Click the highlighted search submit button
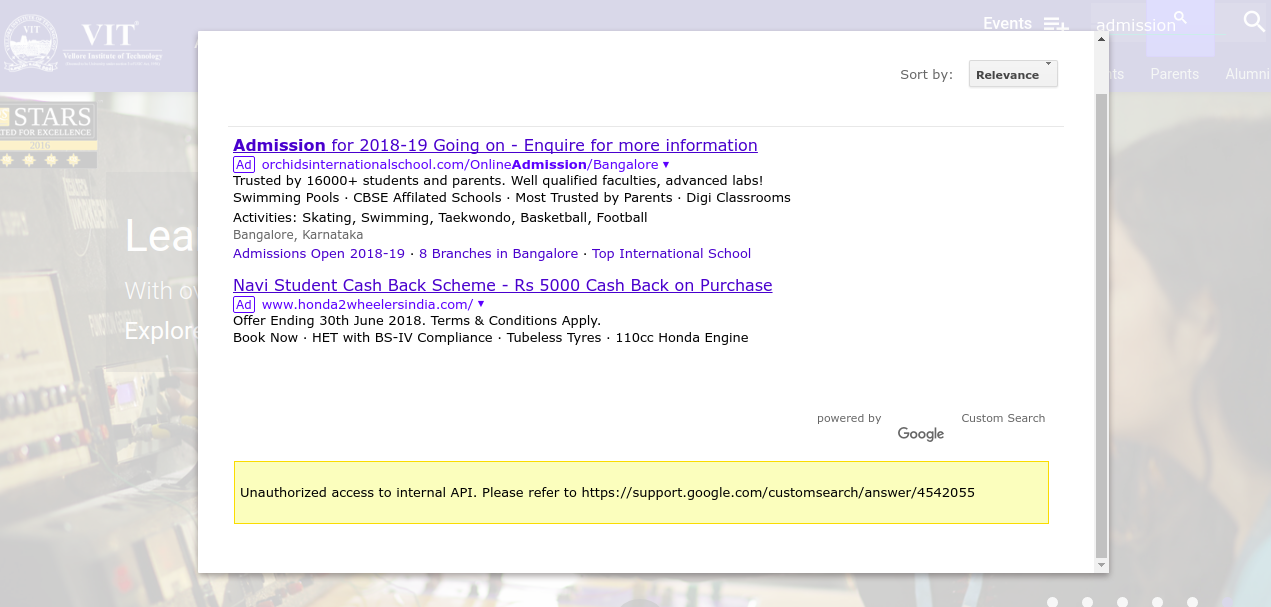This screenshot has width=1271, height=607. tap(1180, 27)
